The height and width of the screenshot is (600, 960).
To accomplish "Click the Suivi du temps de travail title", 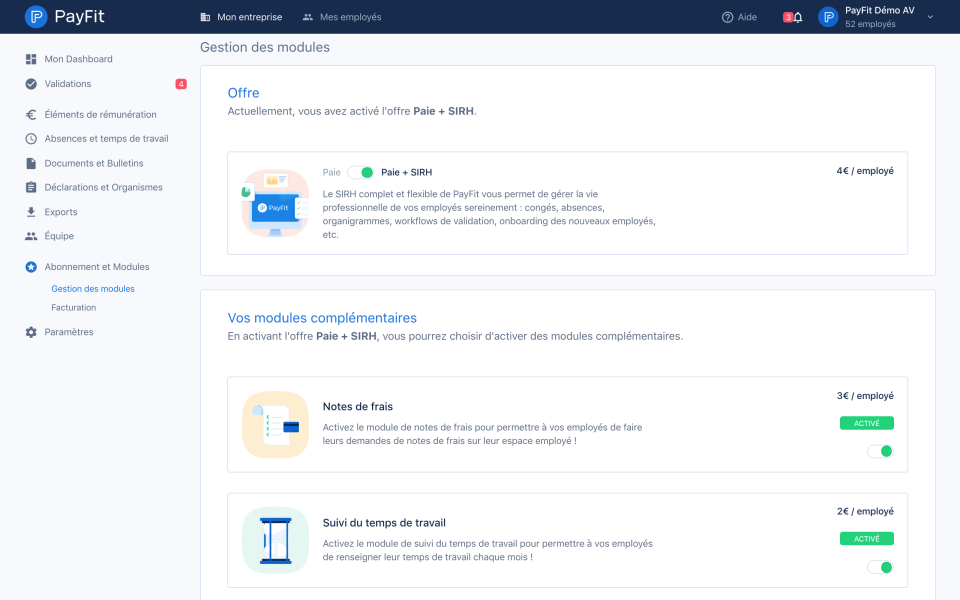I will click(384, 523).
